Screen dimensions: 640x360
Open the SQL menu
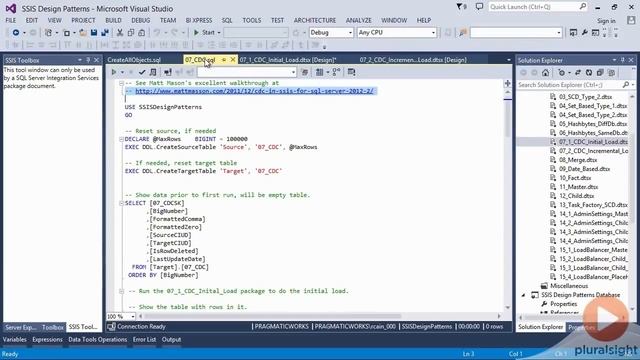tap(227, 20)
